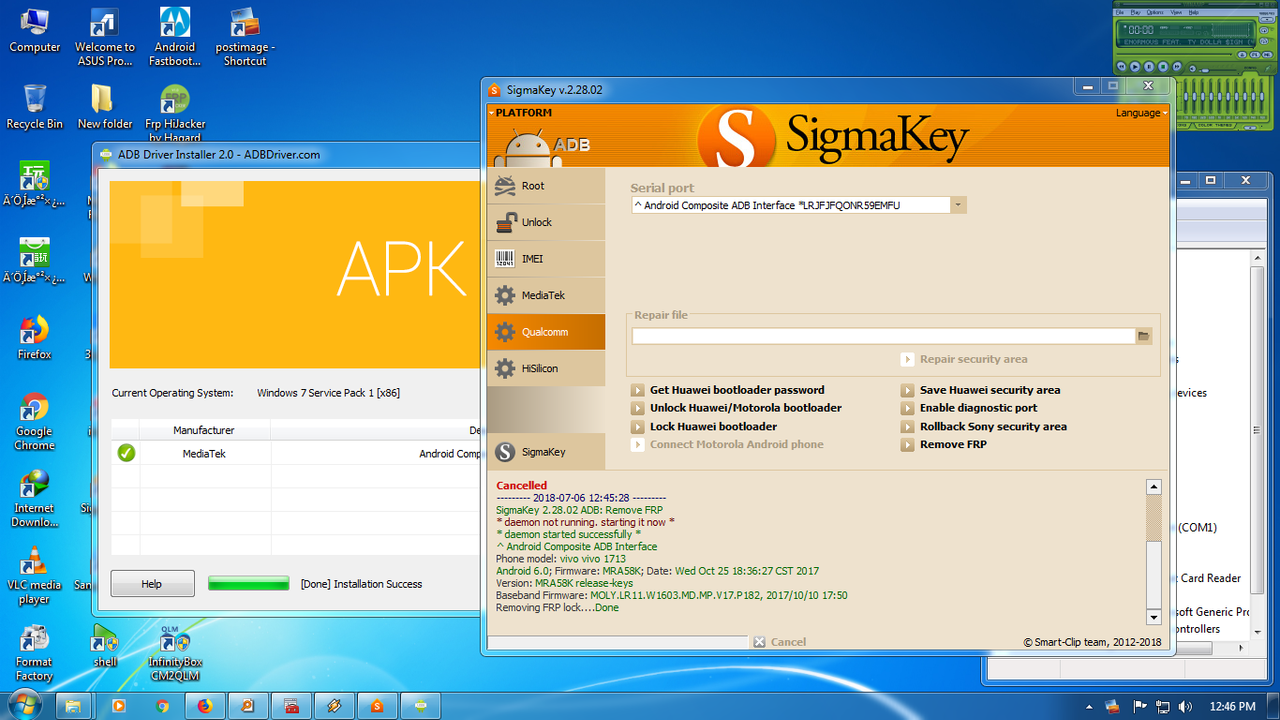Screen dimensions: 1280x720
Task: Open Chrome from the taskbar
Action: click(162, 706)
